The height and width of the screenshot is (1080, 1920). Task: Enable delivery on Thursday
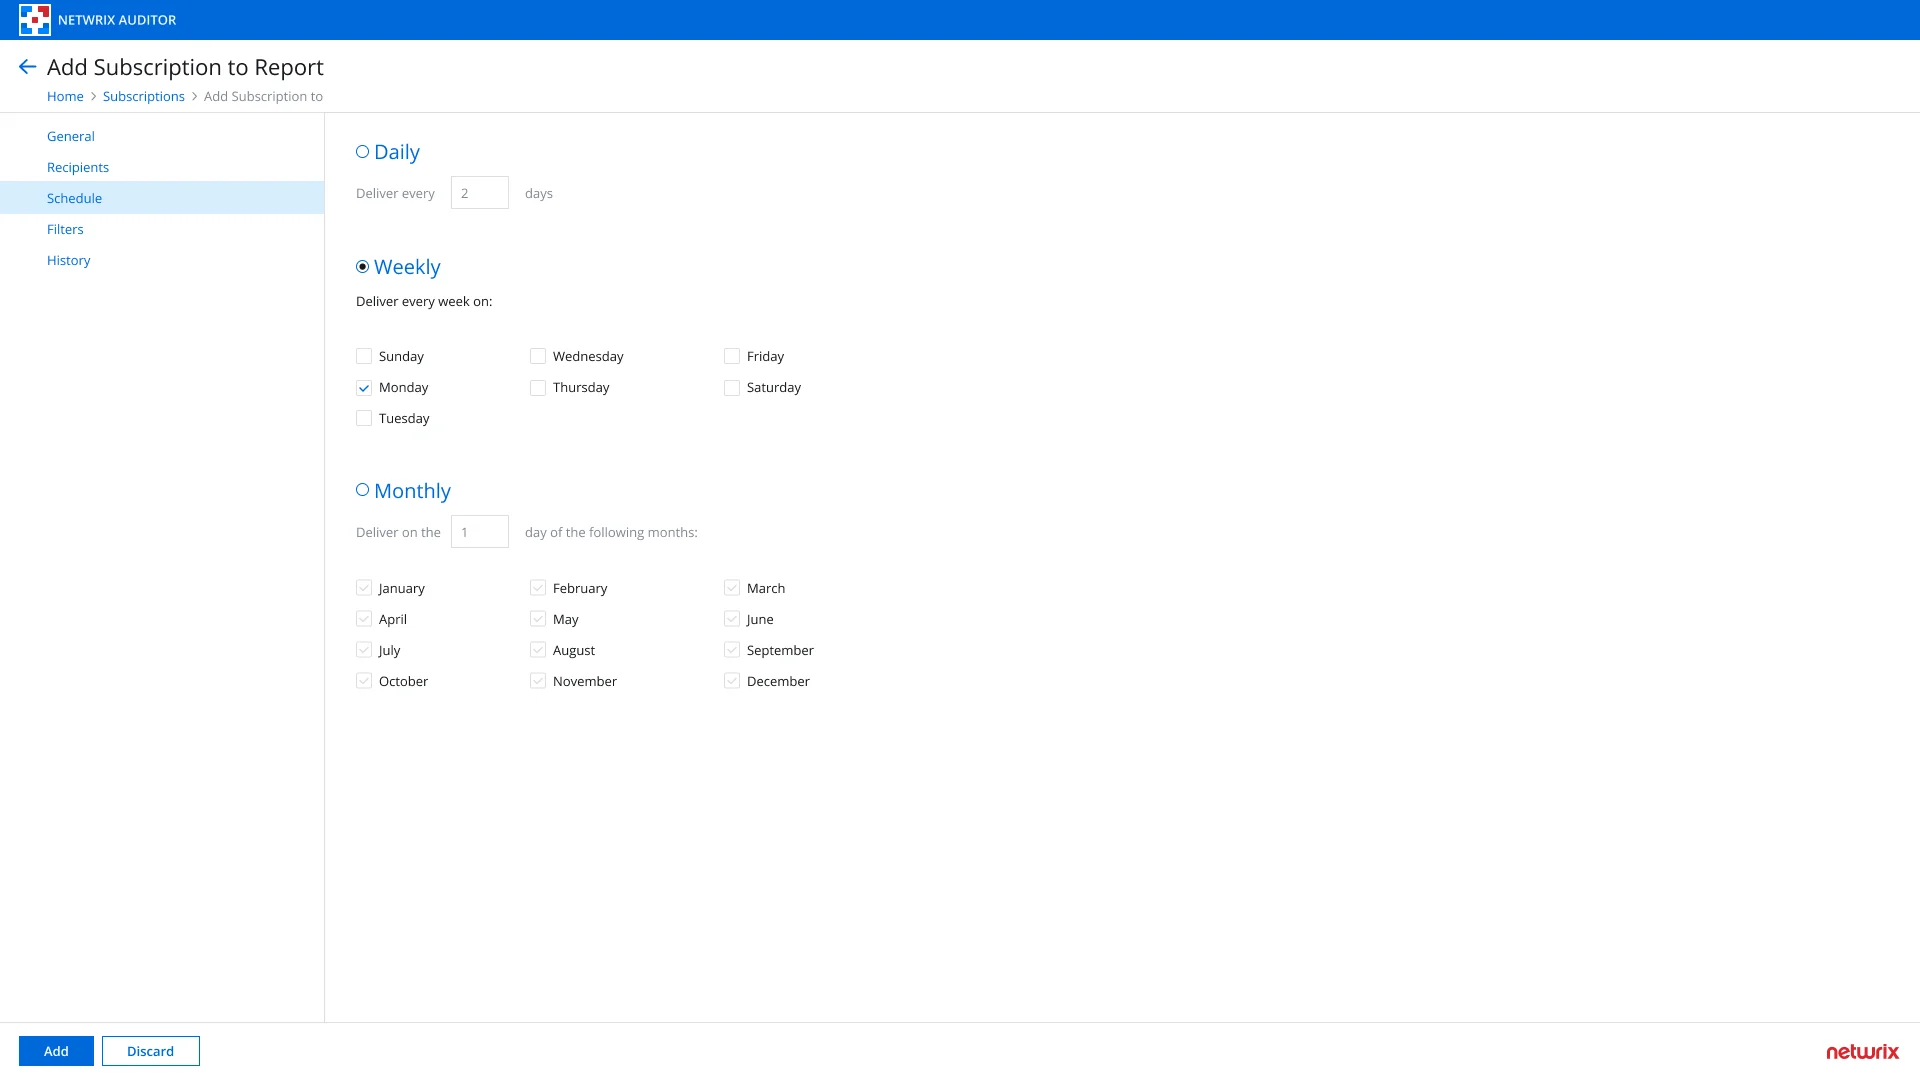point(538,387)
